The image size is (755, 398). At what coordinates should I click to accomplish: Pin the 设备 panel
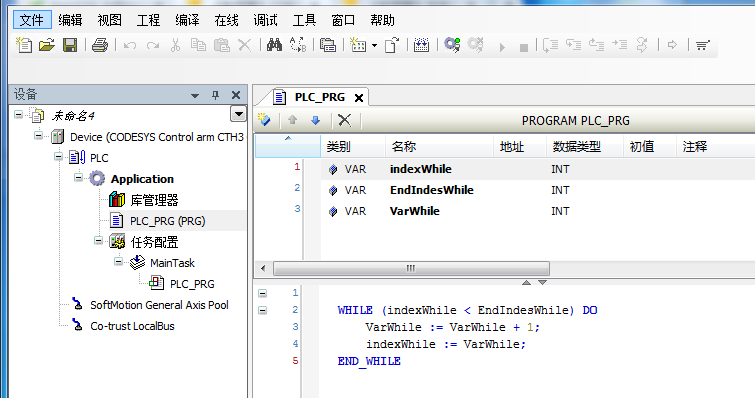click(215, 95)
